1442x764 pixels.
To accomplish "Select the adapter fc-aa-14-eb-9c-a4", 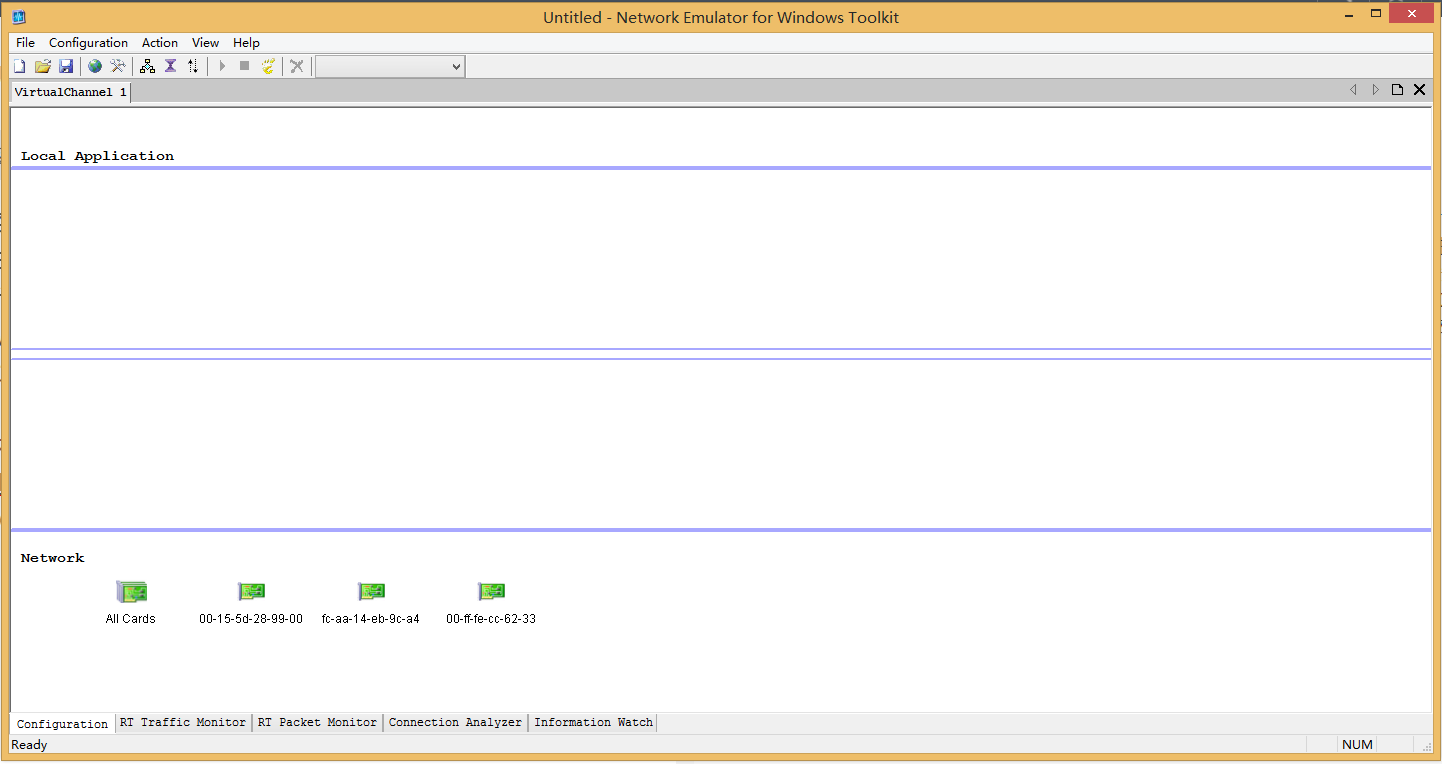I will coord(371,592).
